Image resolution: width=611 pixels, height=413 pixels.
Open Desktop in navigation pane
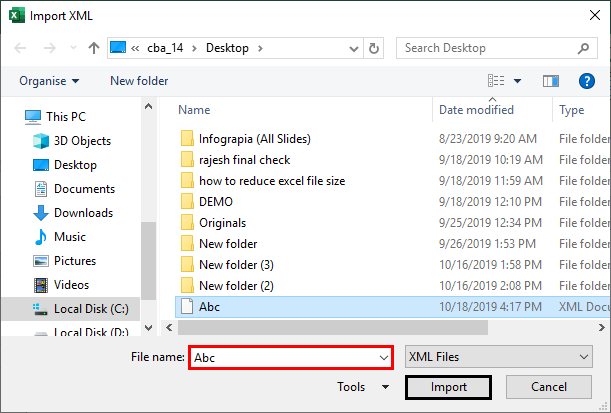coord(75,165)
